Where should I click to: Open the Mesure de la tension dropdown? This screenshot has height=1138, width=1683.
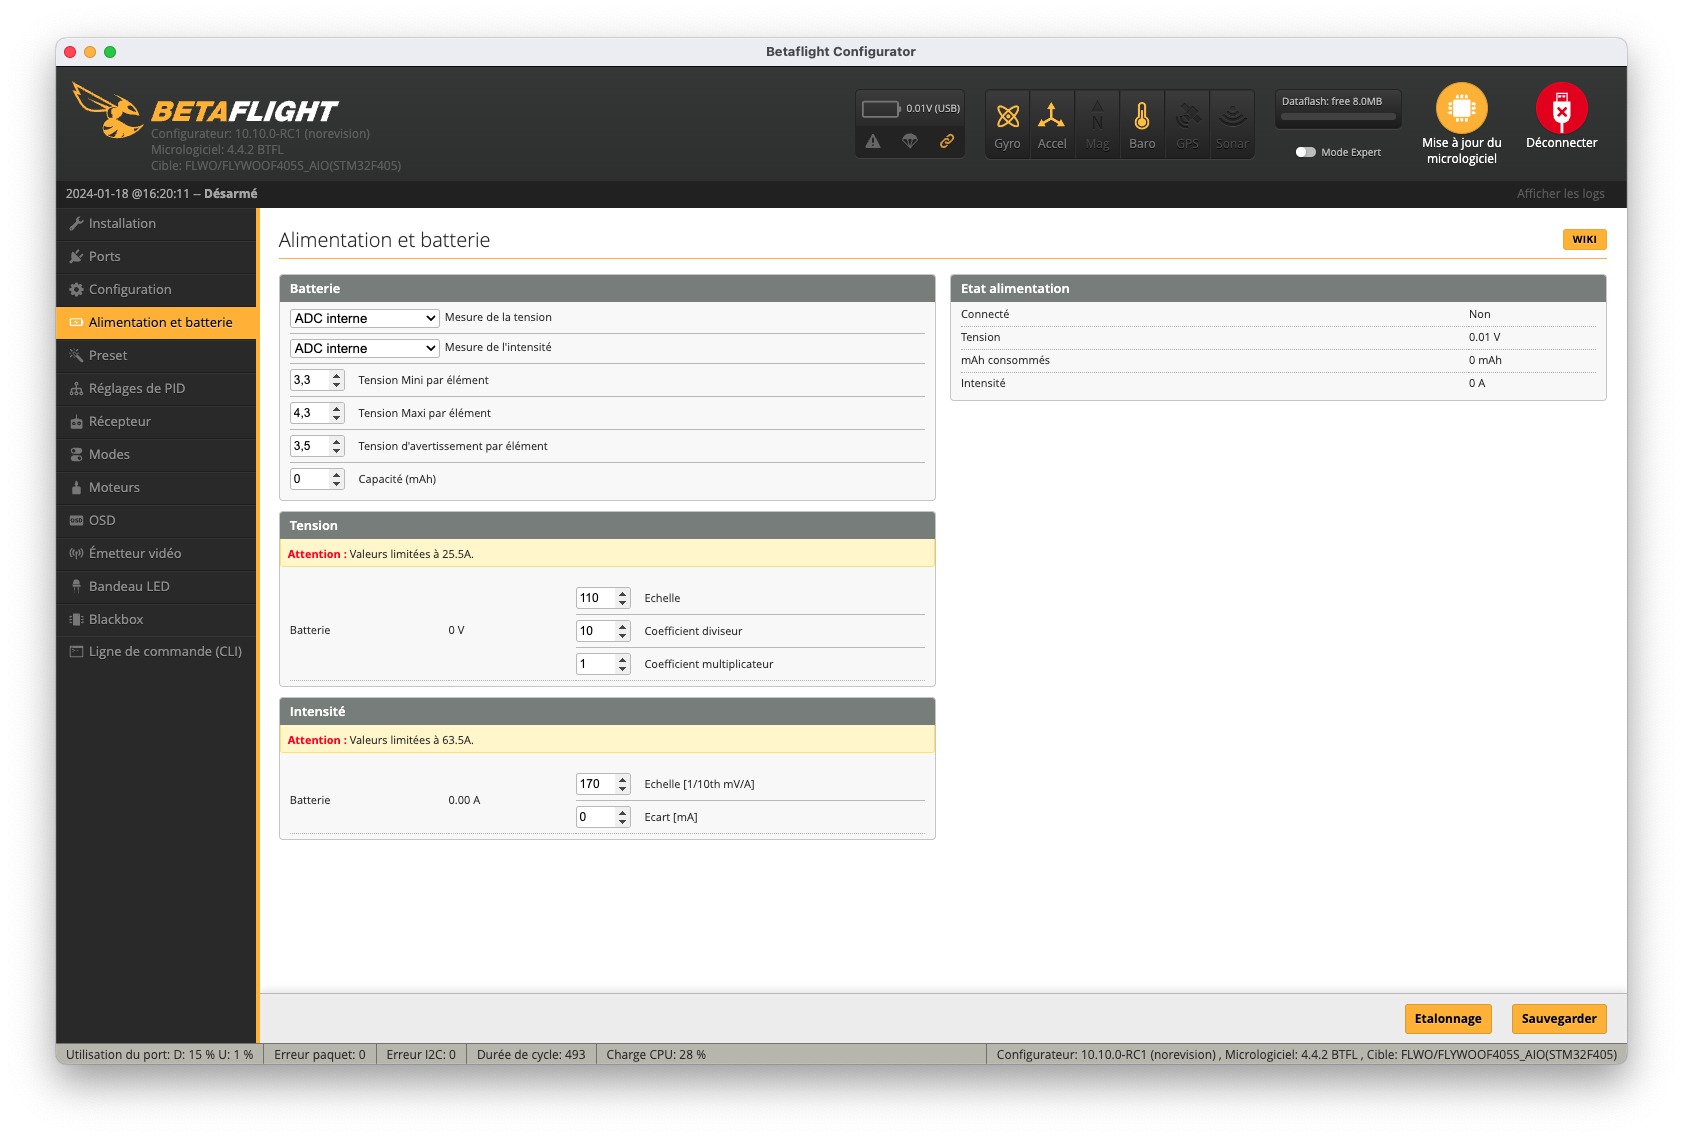click(365, 318)
